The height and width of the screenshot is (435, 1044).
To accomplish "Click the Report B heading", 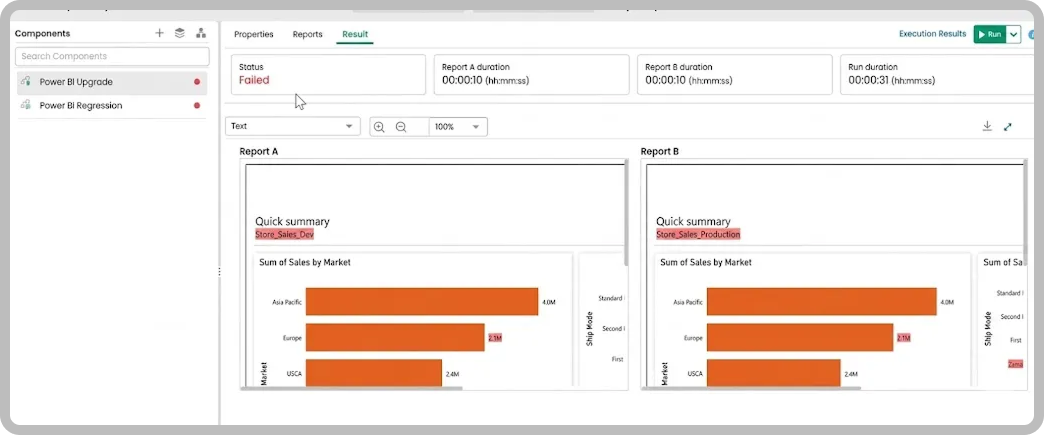I will pos(660,151).
